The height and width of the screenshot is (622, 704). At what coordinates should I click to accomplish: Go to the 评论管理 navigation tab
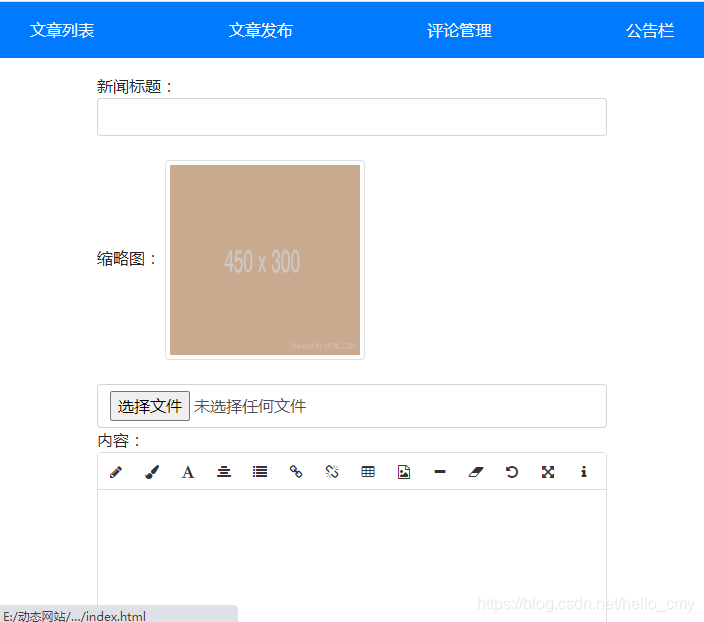[x=459, y=31]
